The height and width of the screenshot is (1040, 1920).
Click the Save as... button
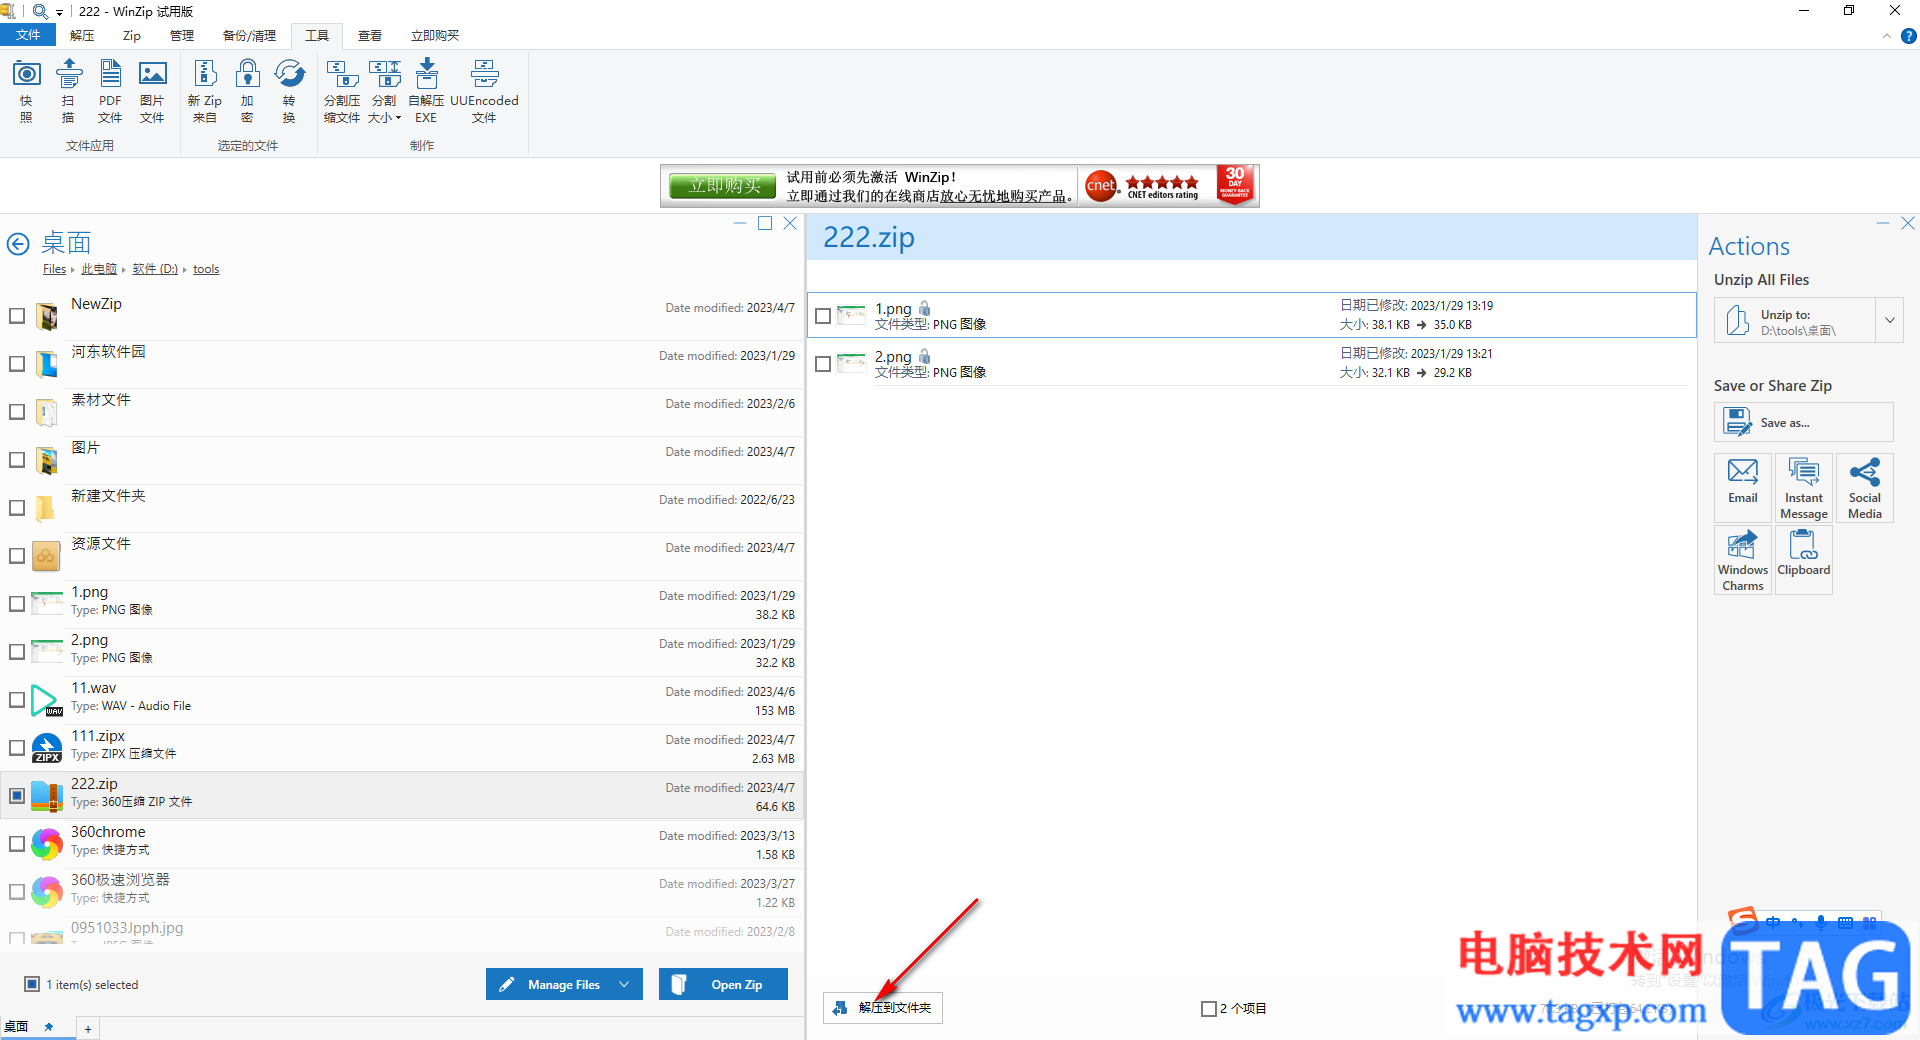1803,422
